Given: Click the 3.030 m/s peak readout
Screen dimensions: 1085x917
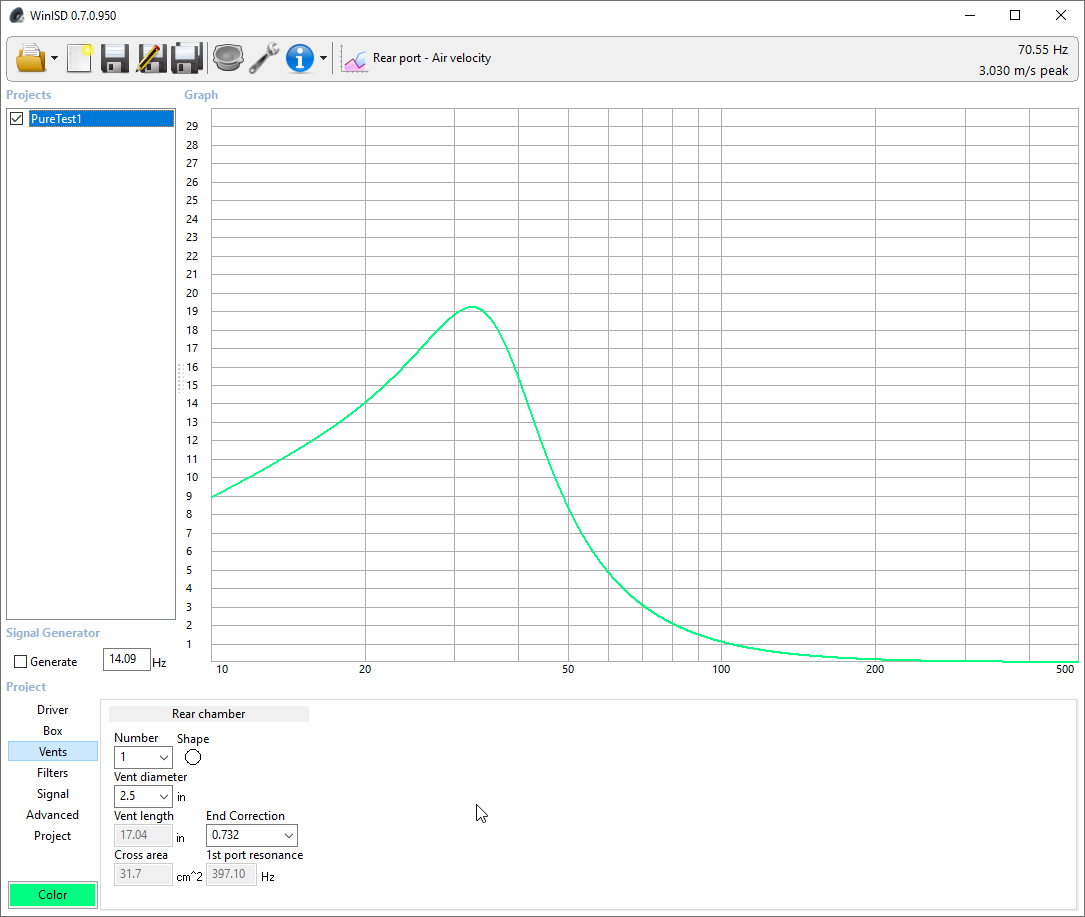Looking at the screenshot, I should point(1023,71).
